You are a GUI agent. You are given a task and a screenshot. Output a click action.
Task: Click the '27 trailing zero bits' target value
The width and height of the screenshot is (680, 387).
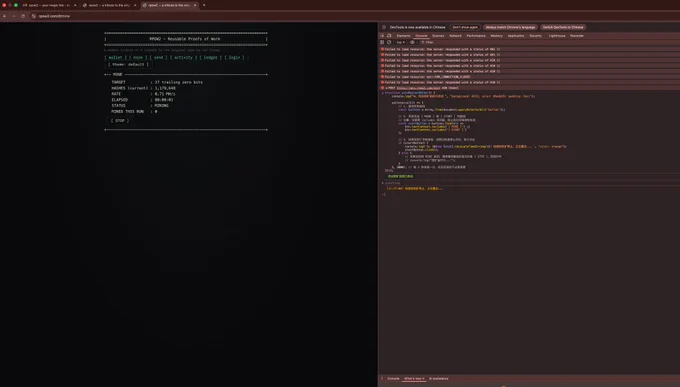(x=179, y=82)
